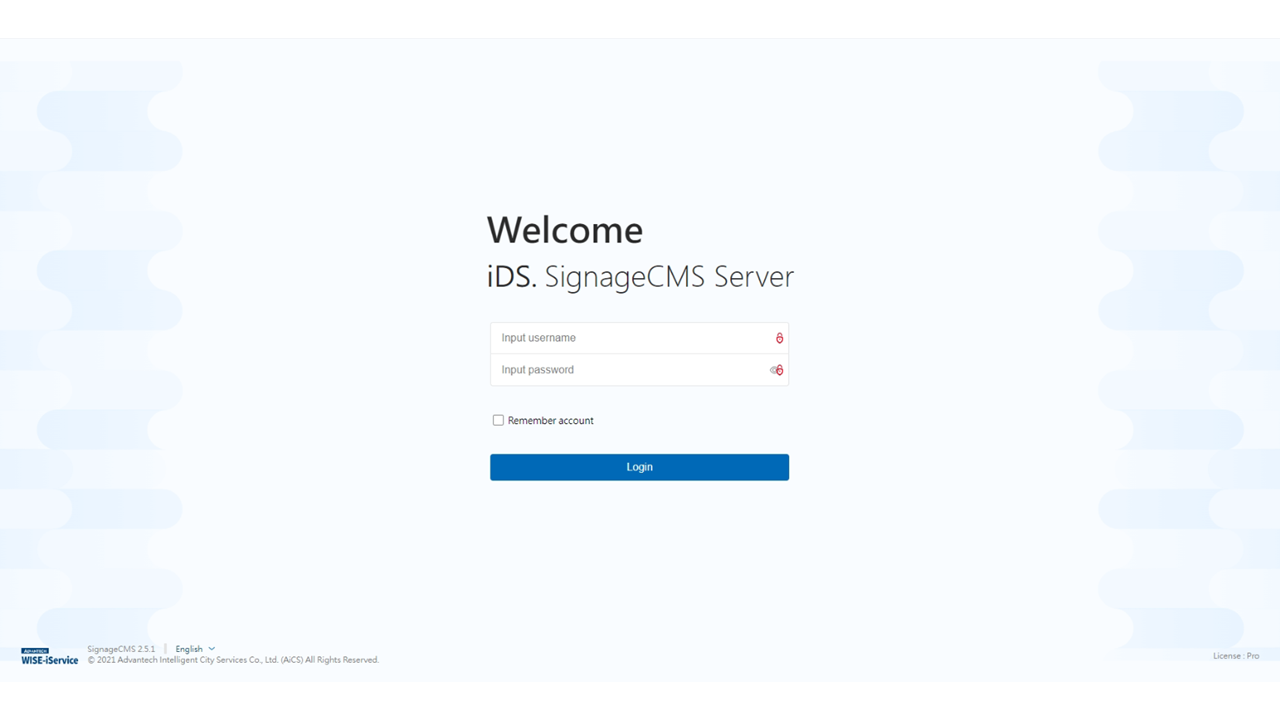
Task: Click the License : Pro label
Action: tap(1236, 656)
